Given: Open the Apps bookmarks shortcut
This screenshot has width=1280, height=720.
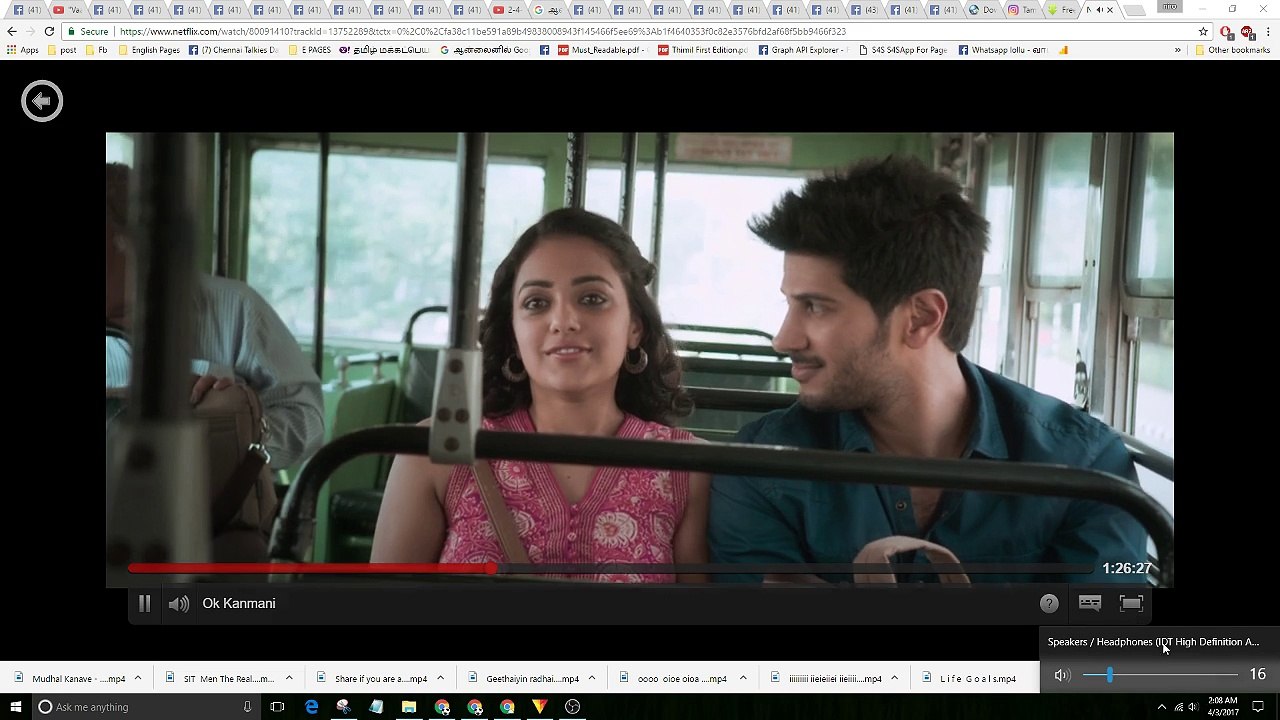Looking at the screenshot, I should click(x=23, y=50).
